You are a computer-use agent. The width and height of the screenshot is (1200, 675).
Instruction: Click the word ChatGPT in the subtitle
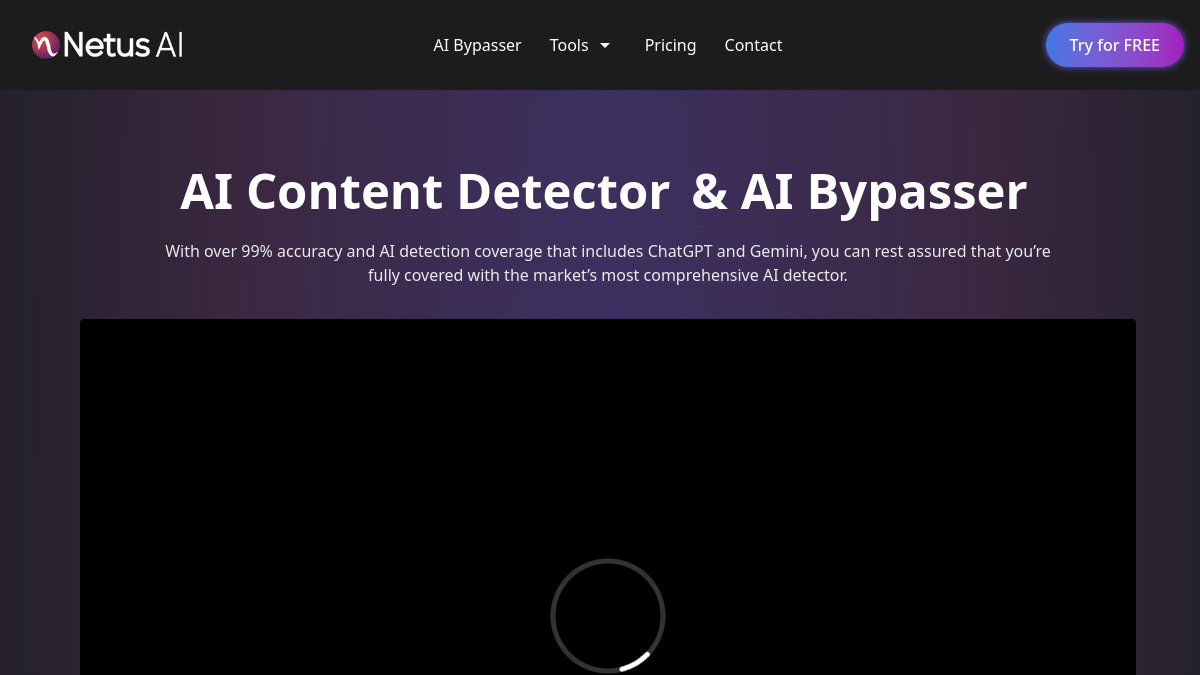(x=680, y=251)
